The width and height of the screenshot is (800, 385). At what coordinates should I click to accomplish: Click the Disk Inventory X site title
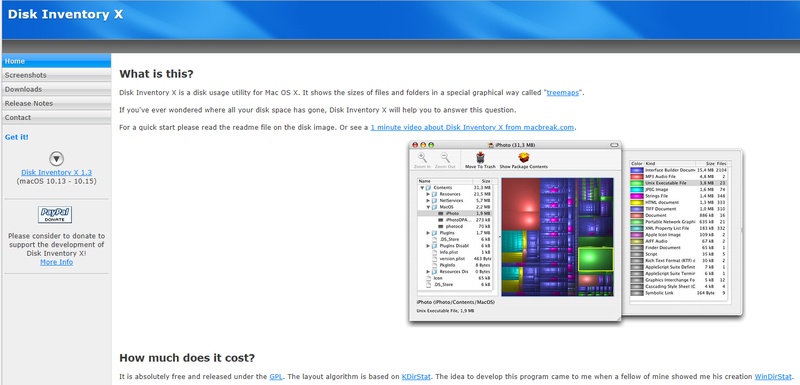coord(65,14)
